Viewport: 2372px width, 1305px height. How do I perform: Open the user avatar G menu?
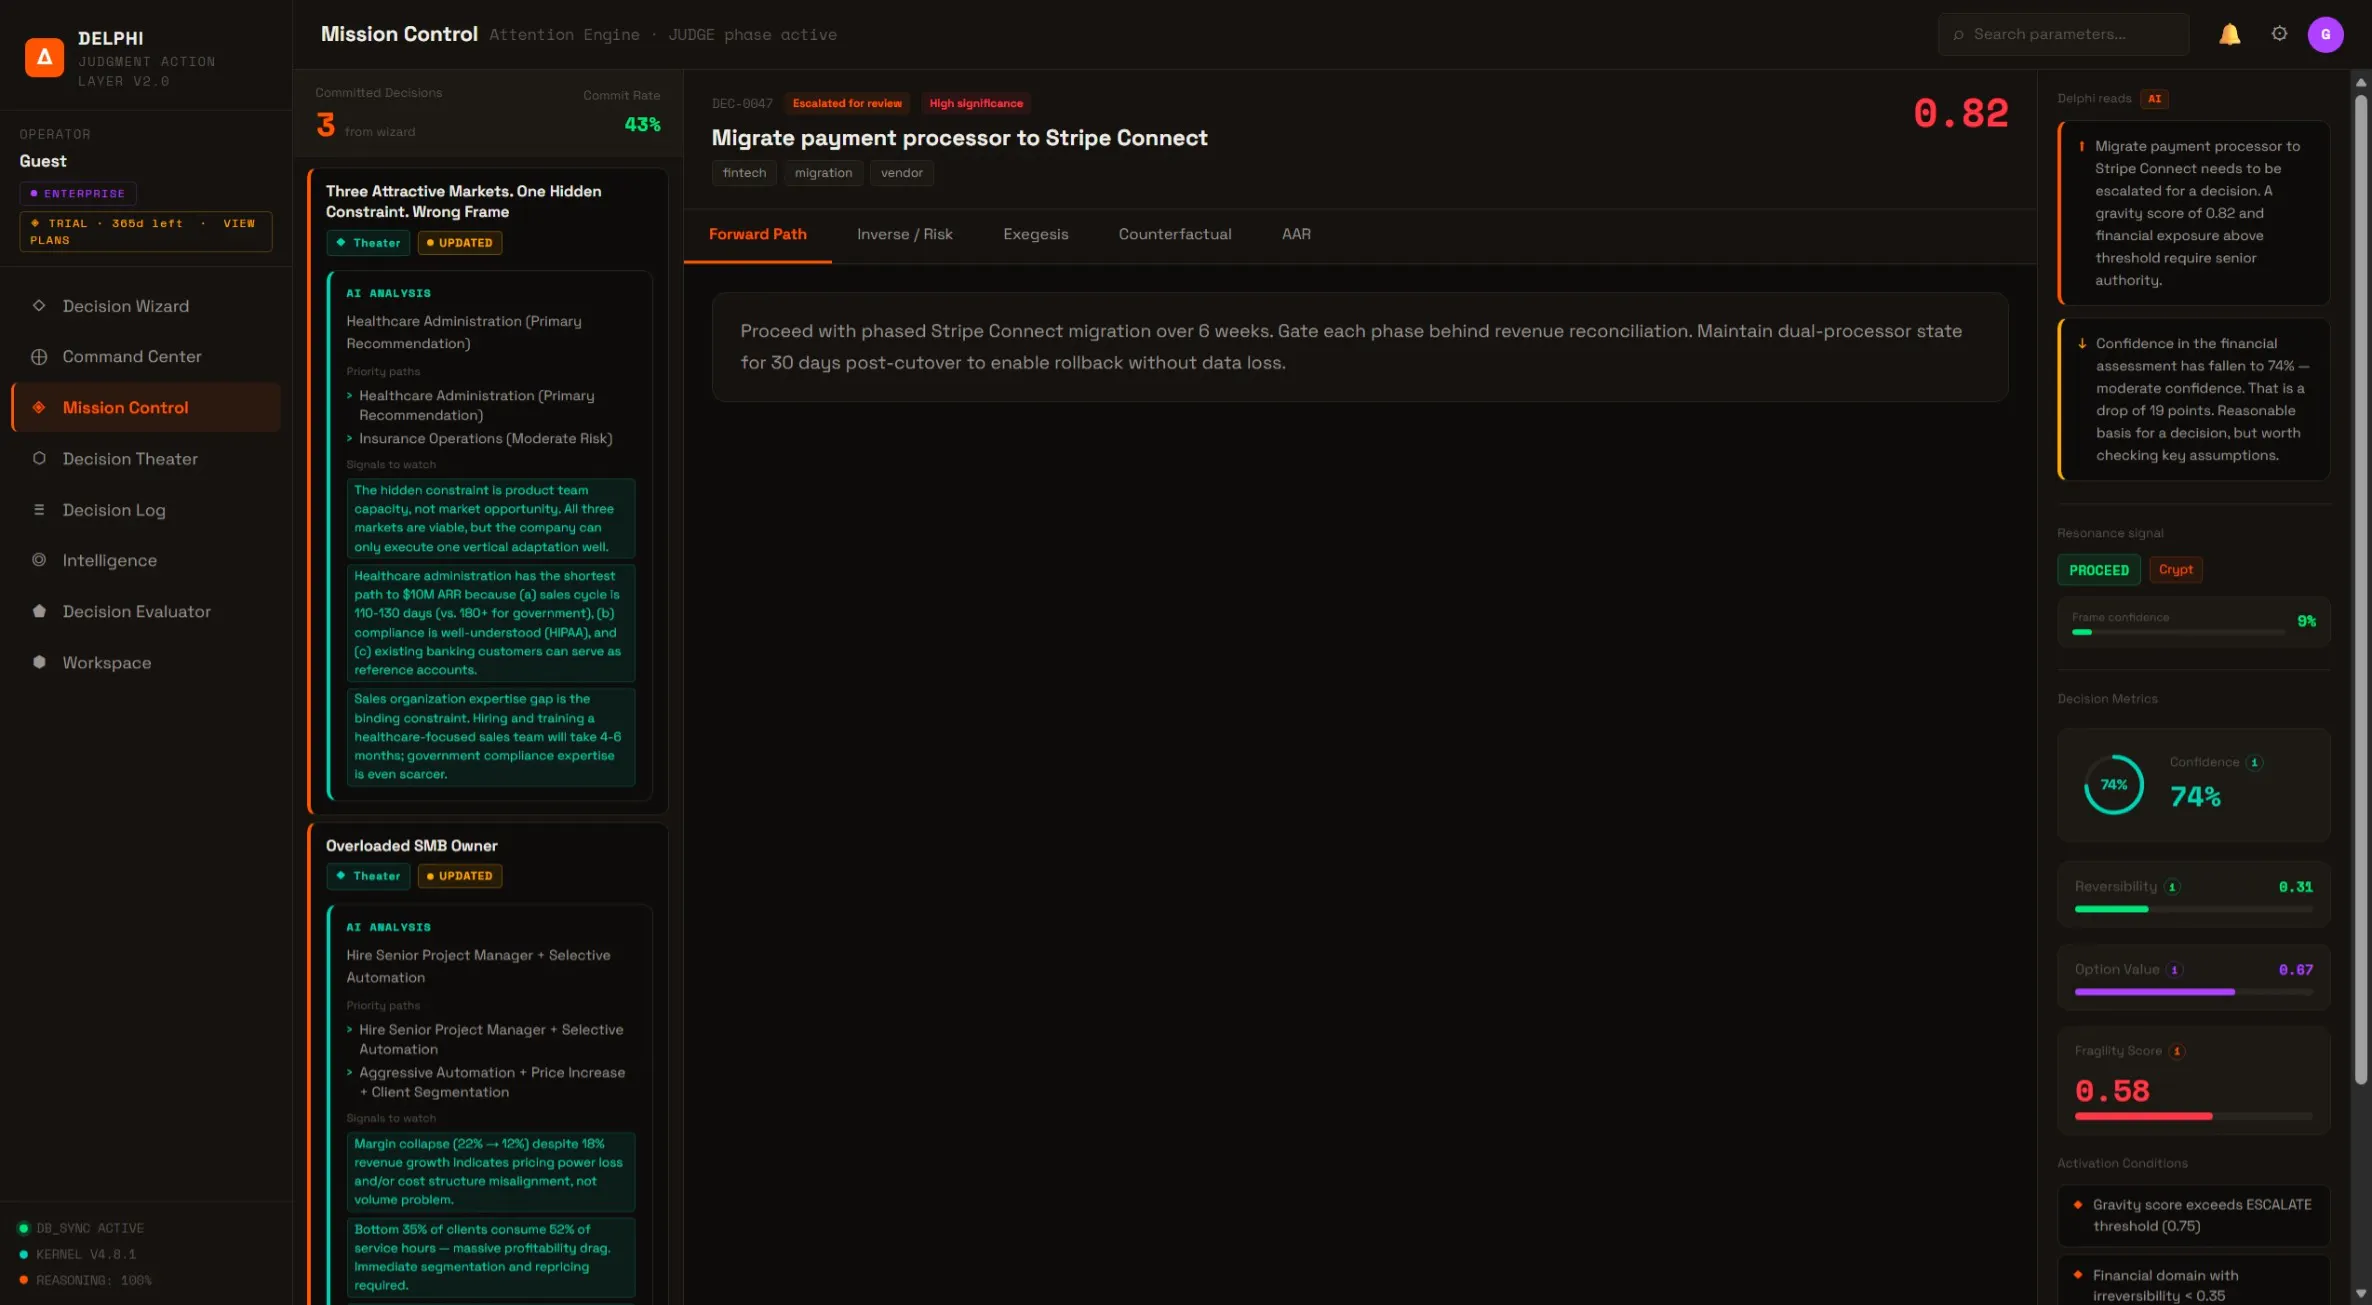pyautogui.click(x=2325, y=34)
